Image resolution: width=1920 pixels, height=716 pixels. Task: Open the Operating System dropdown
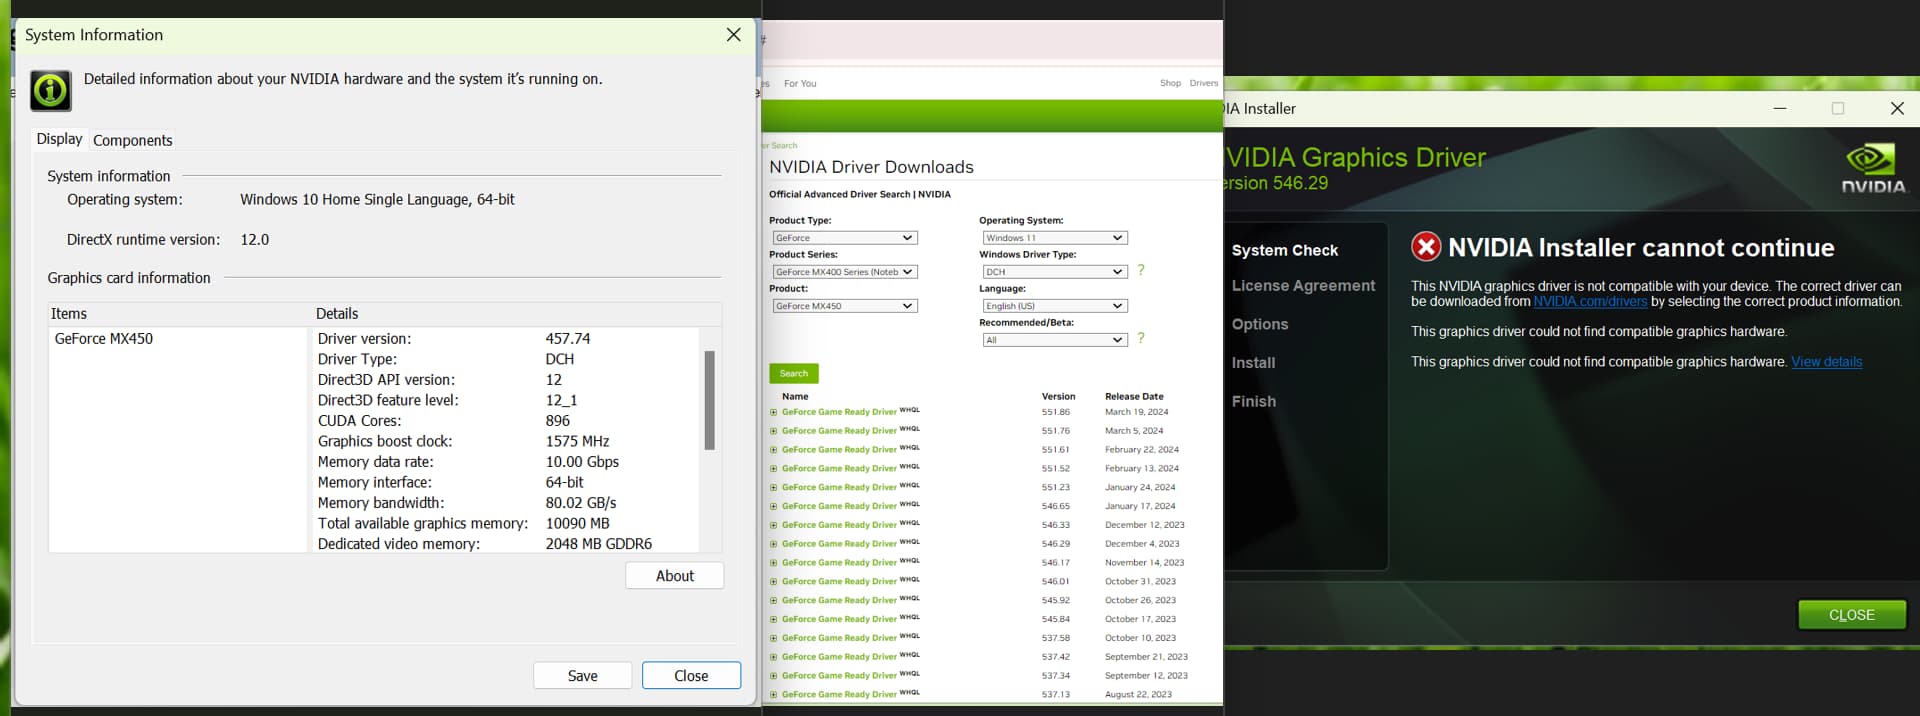click(1054, 238)
